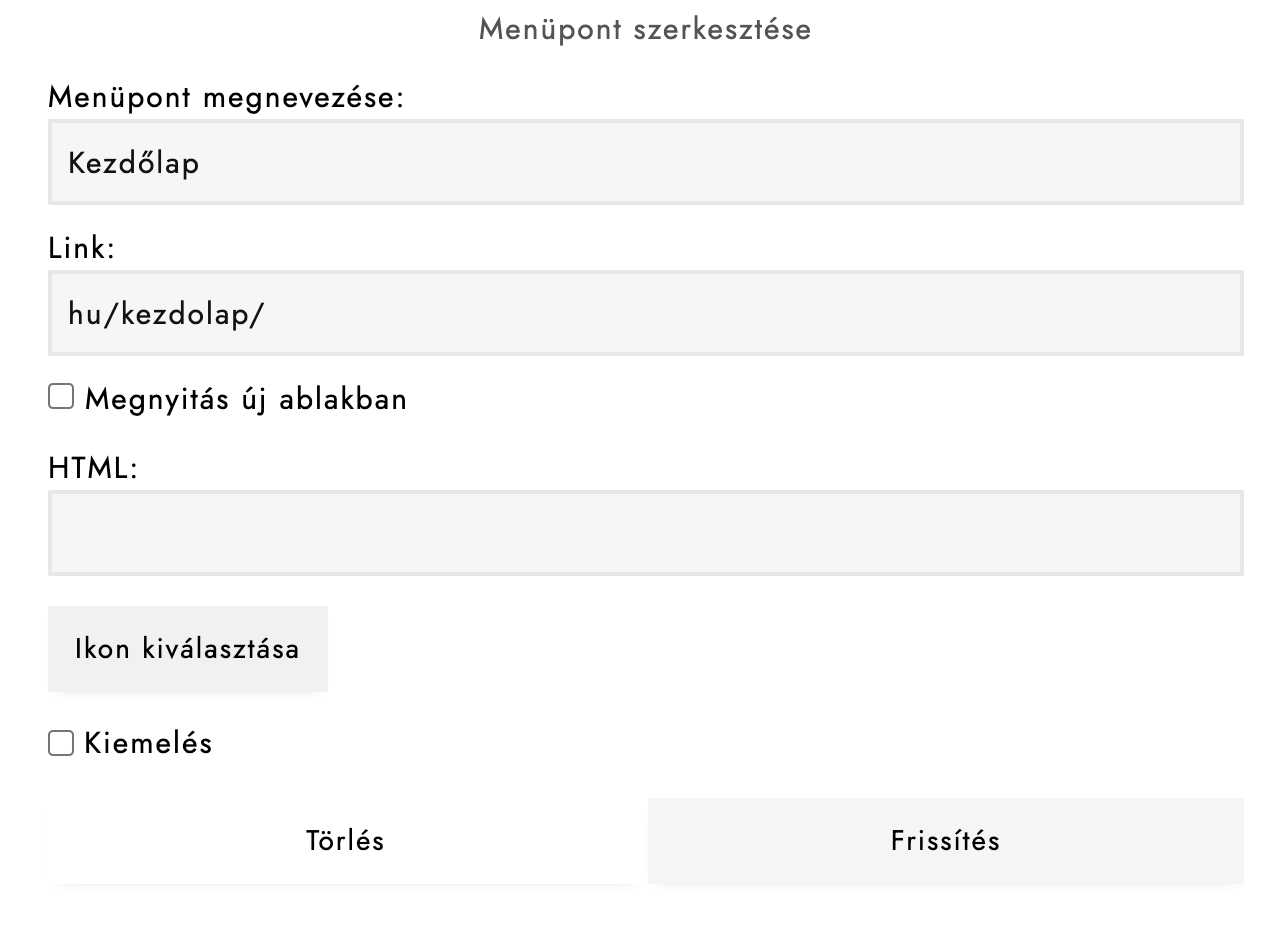The image size is (1288, 926).
Task: Click on the 'hu/kezdolap/' text value
Action: pyautogui.click(x=166, y=314)
